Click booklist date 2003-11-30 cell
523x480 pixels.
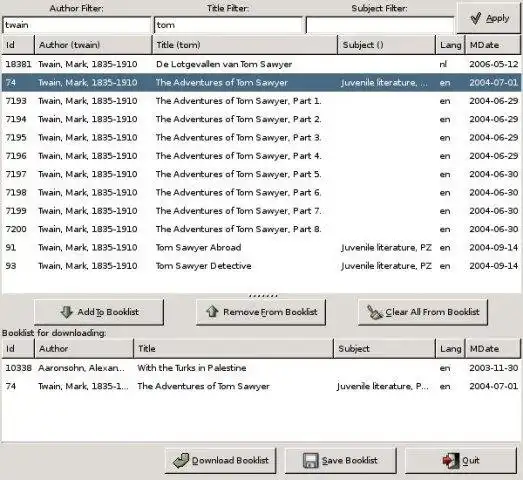[494, 368]
